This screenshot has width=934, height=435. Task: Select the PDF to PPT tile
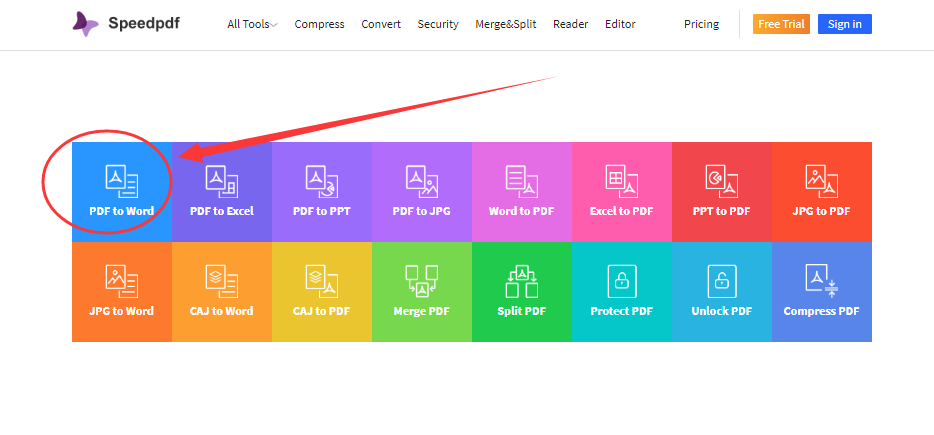tap(322, 192)
